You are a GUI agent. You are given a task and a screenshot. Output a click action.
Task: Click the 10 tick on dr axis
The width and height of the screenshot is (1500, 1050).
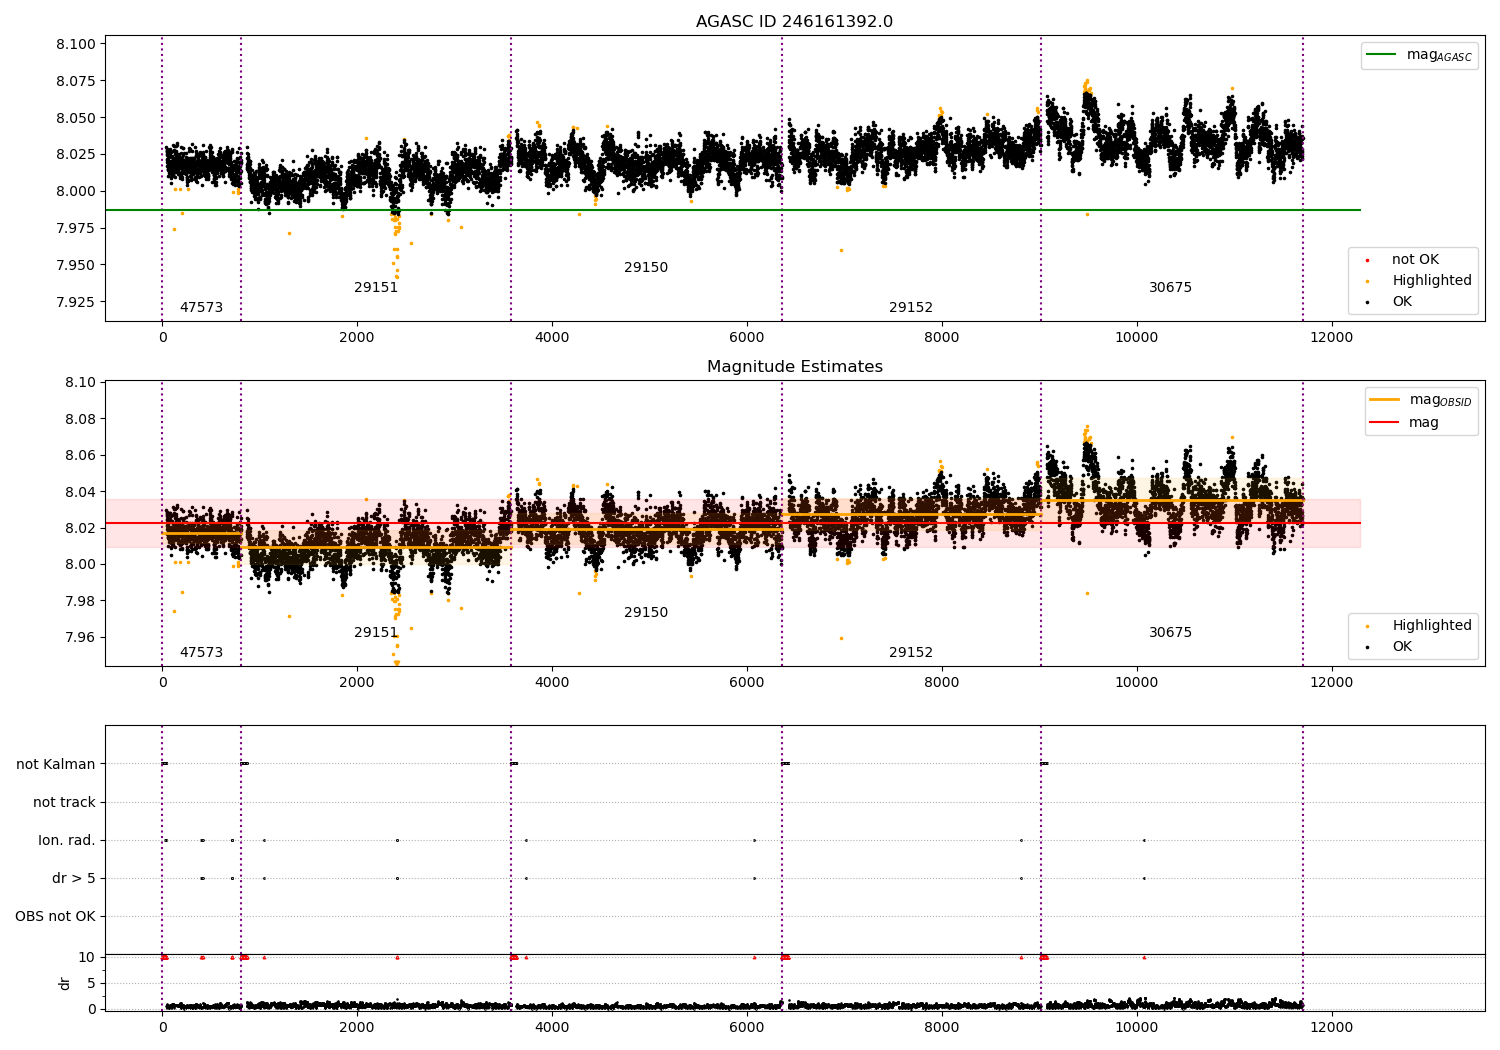(87, 958)
